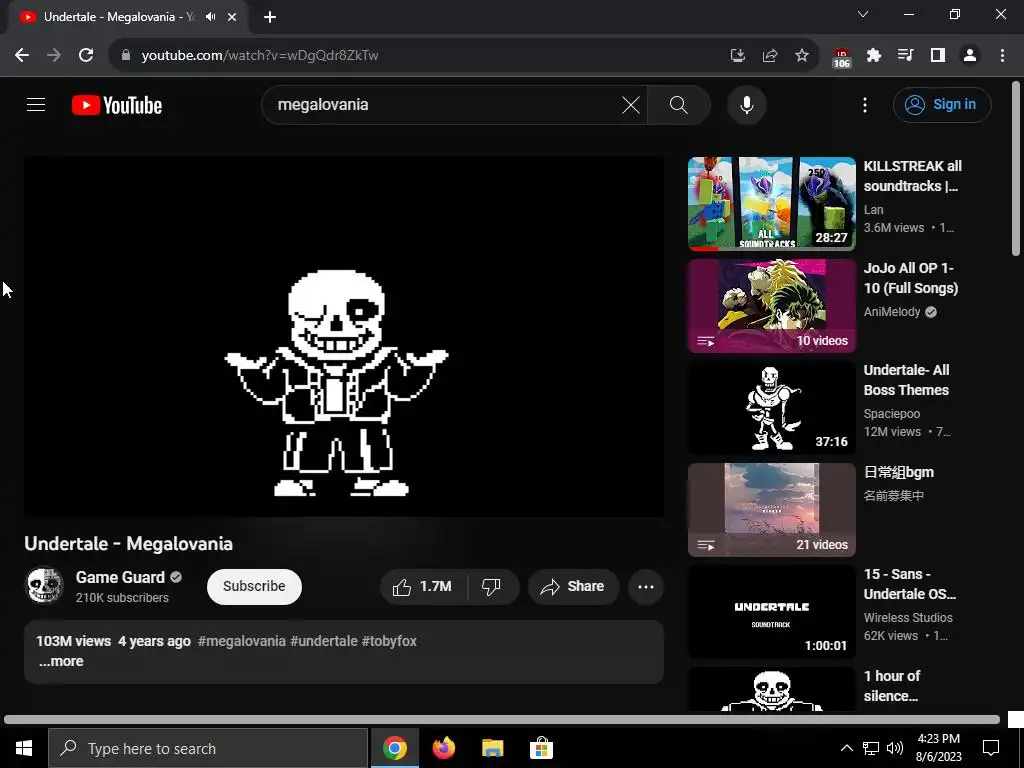The height and width of the screenshot is (768, 1024).
Task: Click the vertical page scrollbar
Action: click(1016, 168)
